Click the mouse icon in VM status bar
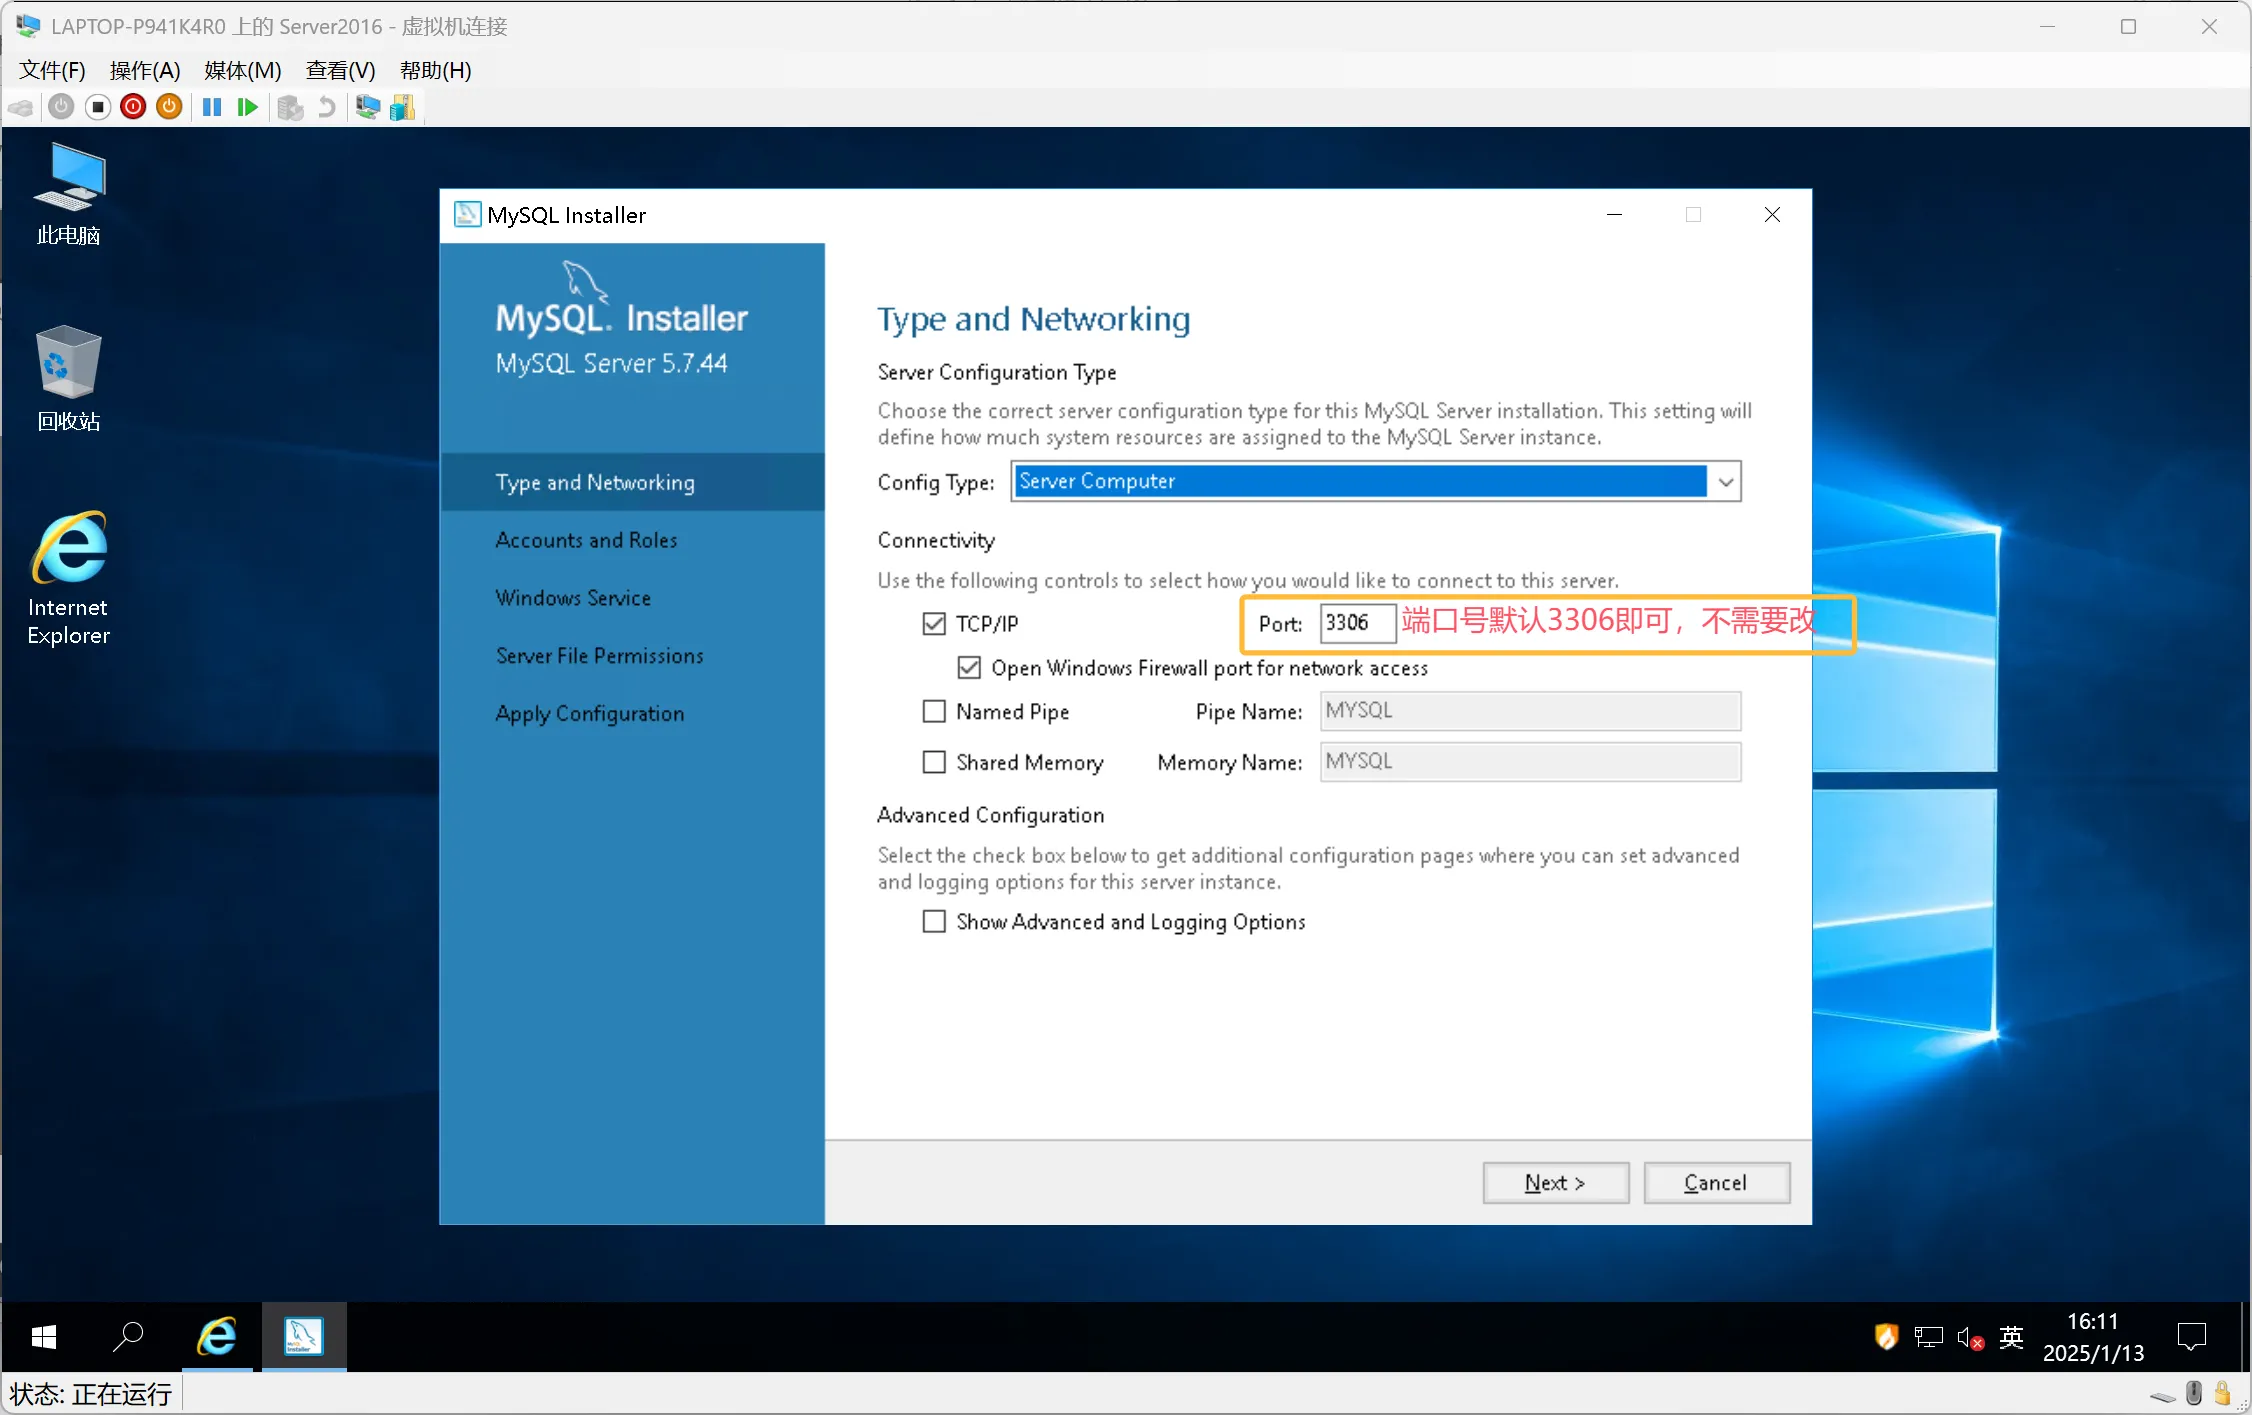The height and width of the screenshot is (1415, 2252). 2194,1394
